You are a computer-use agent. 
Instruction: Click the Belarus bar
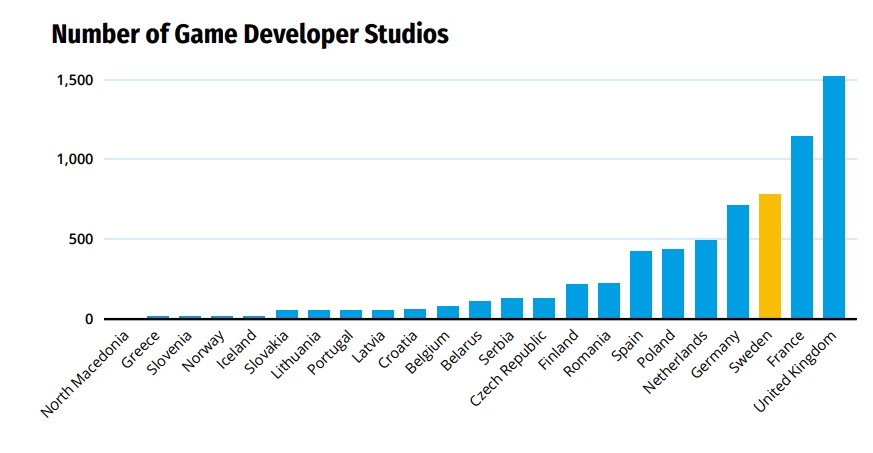(480, 309)
